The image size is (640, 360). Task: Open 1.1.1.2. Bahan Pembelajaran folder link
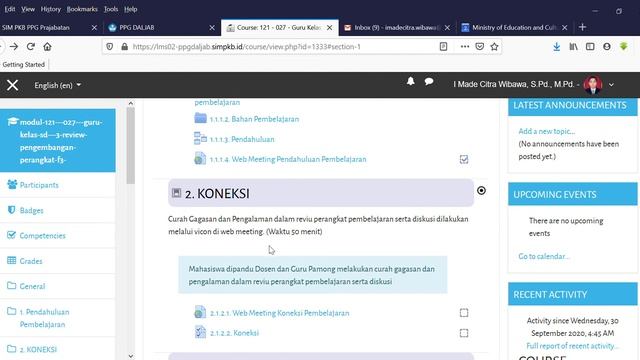[254, 119]
